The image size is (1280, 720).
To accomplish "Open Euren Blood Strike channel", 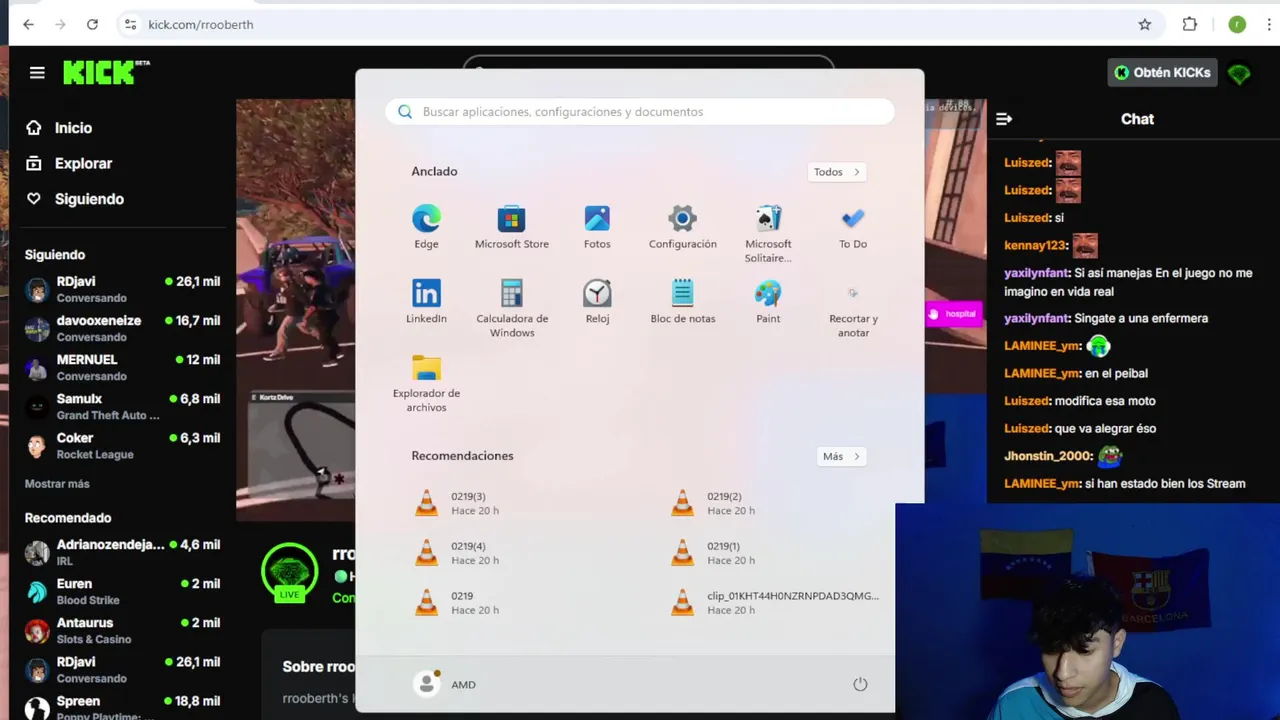I will tap(122, 592).
